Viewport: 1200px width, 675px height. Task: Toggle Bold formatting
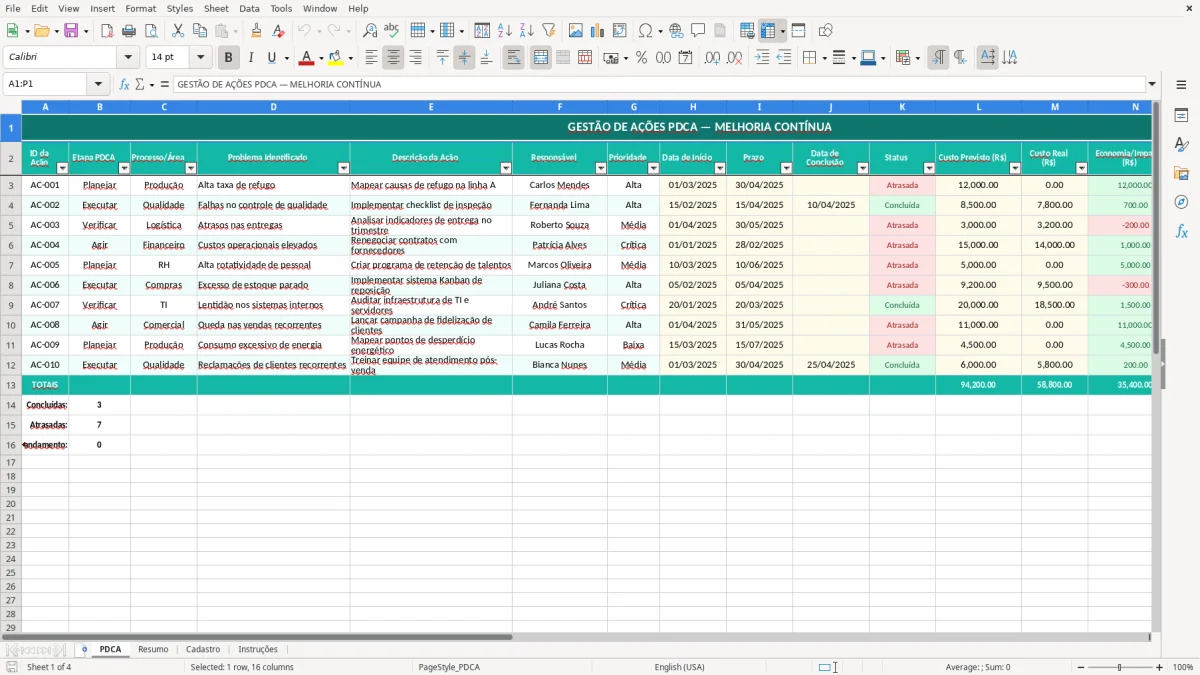229,58
